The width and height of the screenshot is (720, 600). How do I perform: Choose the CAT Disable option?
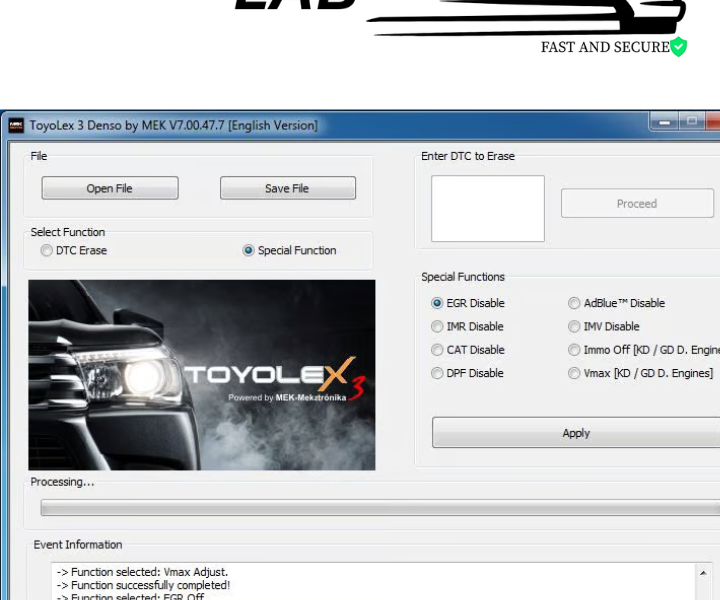[x=438, y=350]
